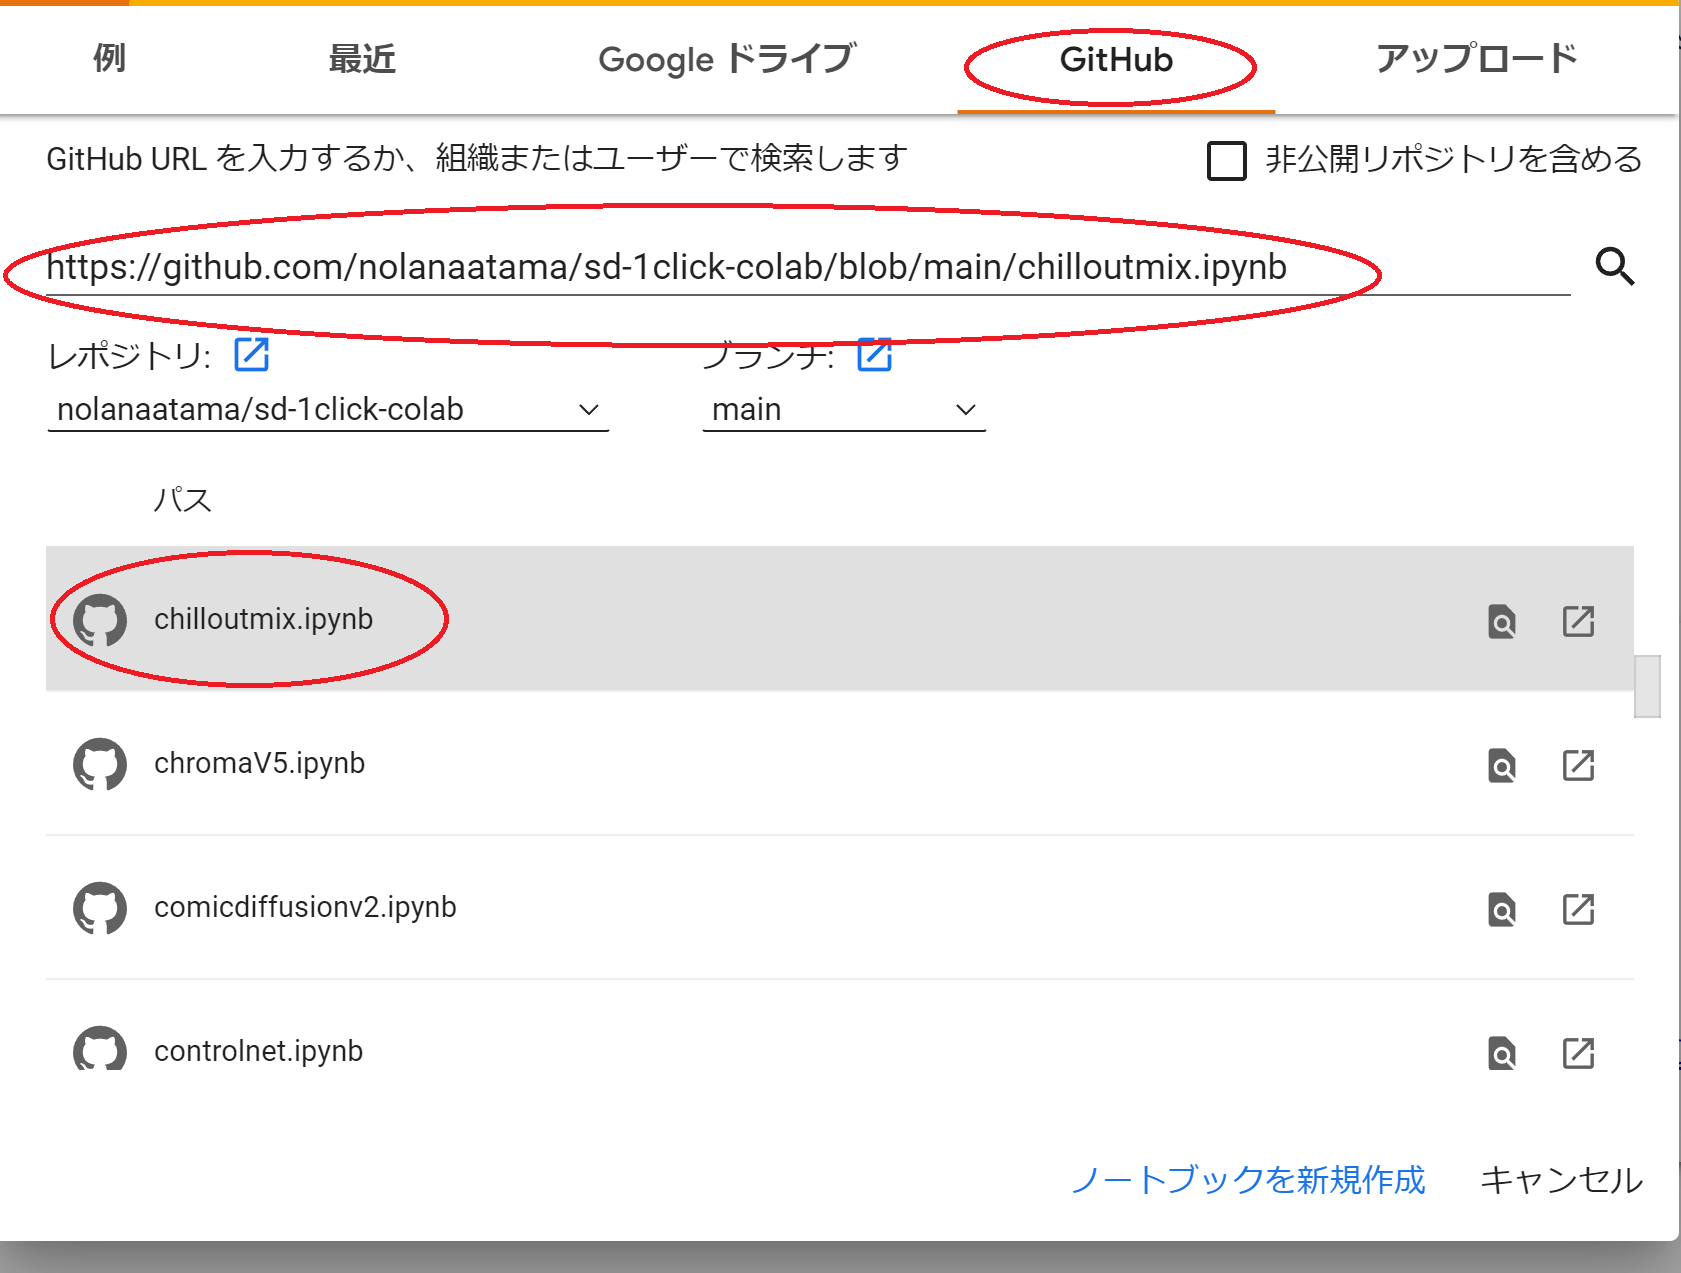Open chromaV5.ipynb in new tab icon
1681x1273 pixels.
click(1578, 765)
